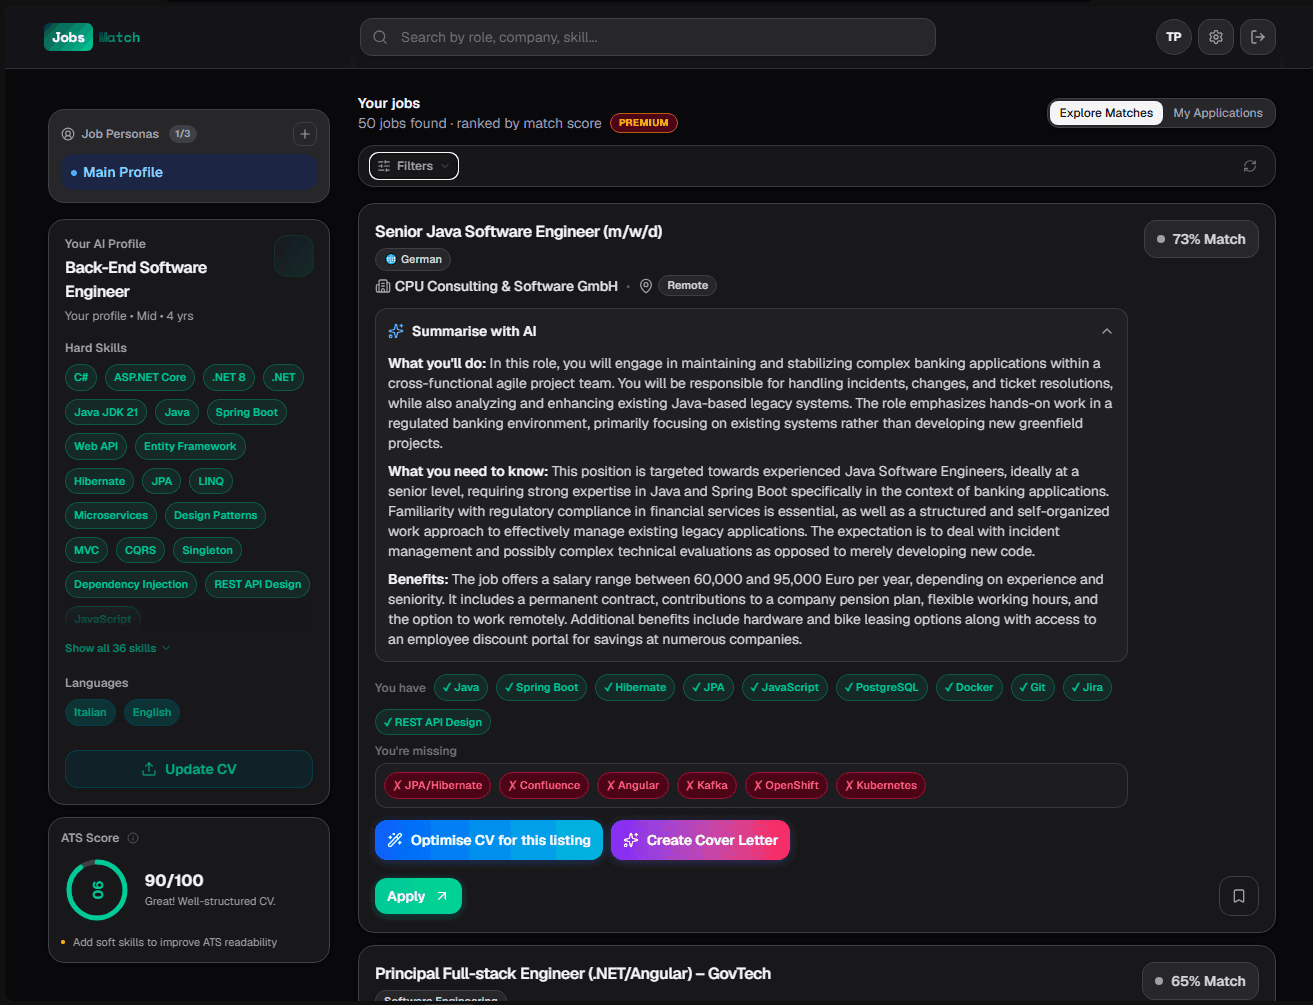This screenshot has height=1005, width=1313.
Task: Click the missing Confluence skill chip
Action: [x=544, y=785]
